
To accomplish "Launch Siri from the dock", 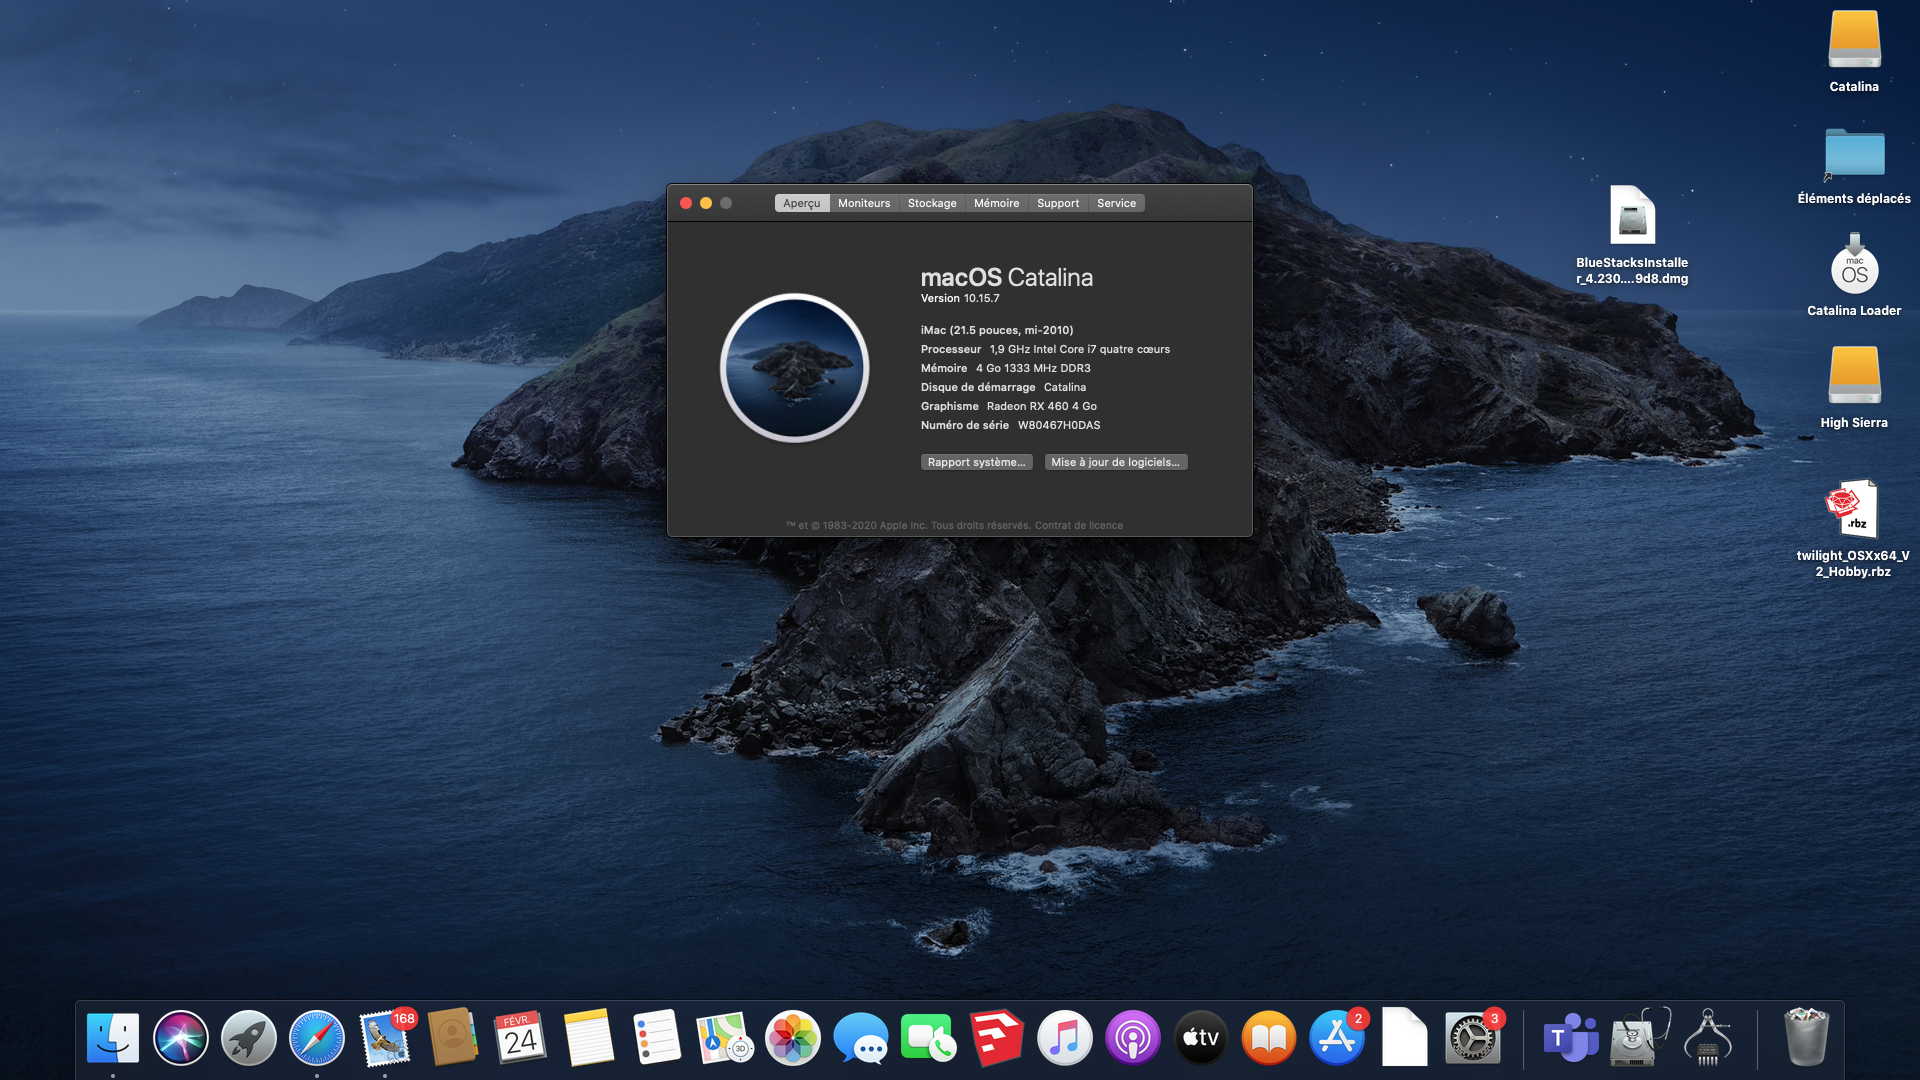I will click(180, 1038).
